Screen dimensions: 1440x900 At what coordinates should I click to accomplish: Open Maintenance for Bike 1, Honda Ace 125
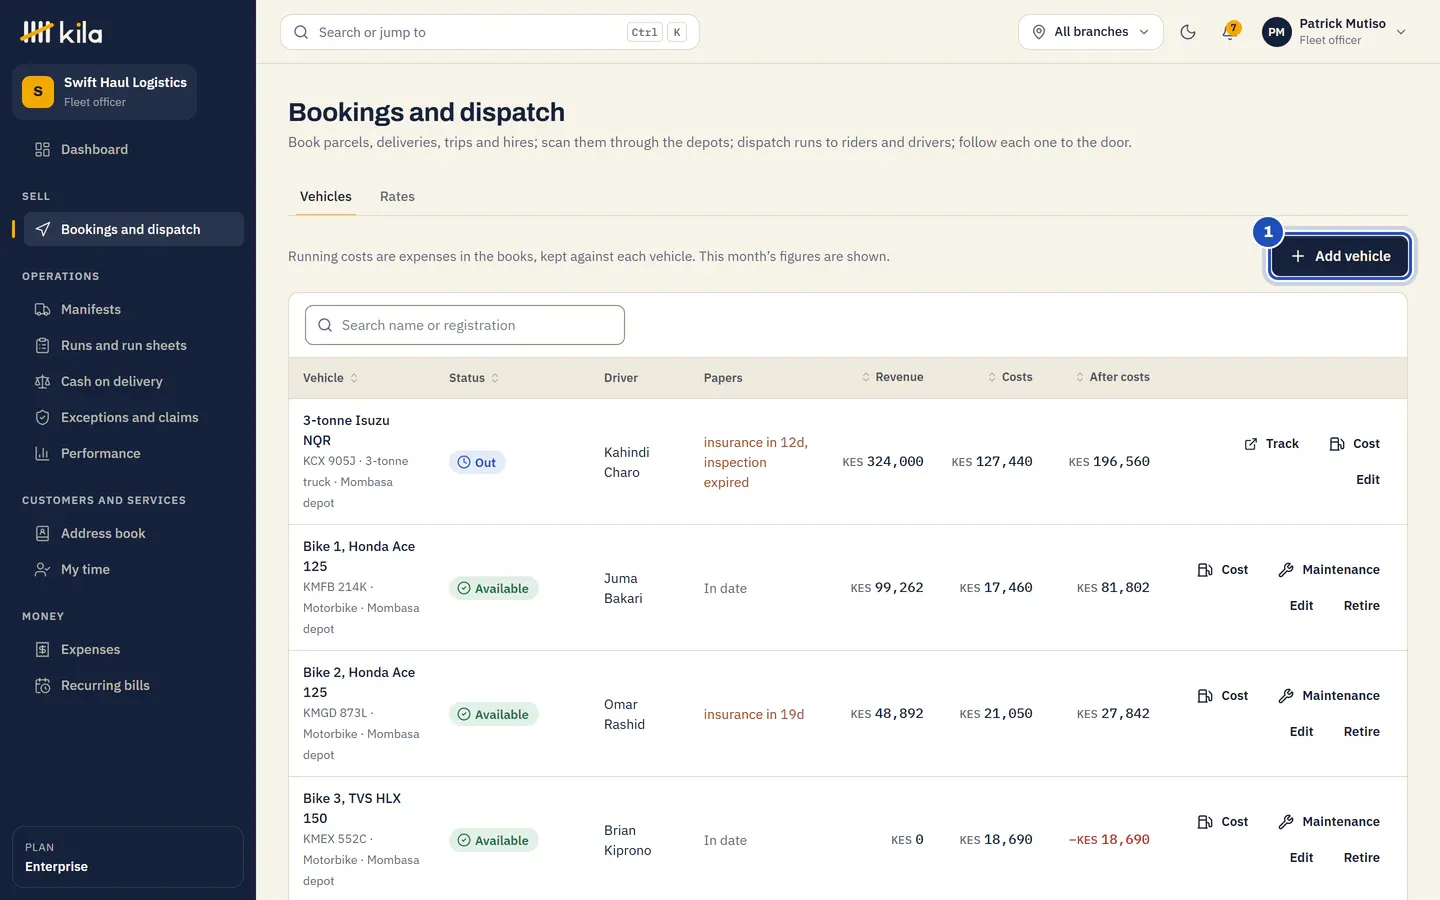coord(1329,570)
